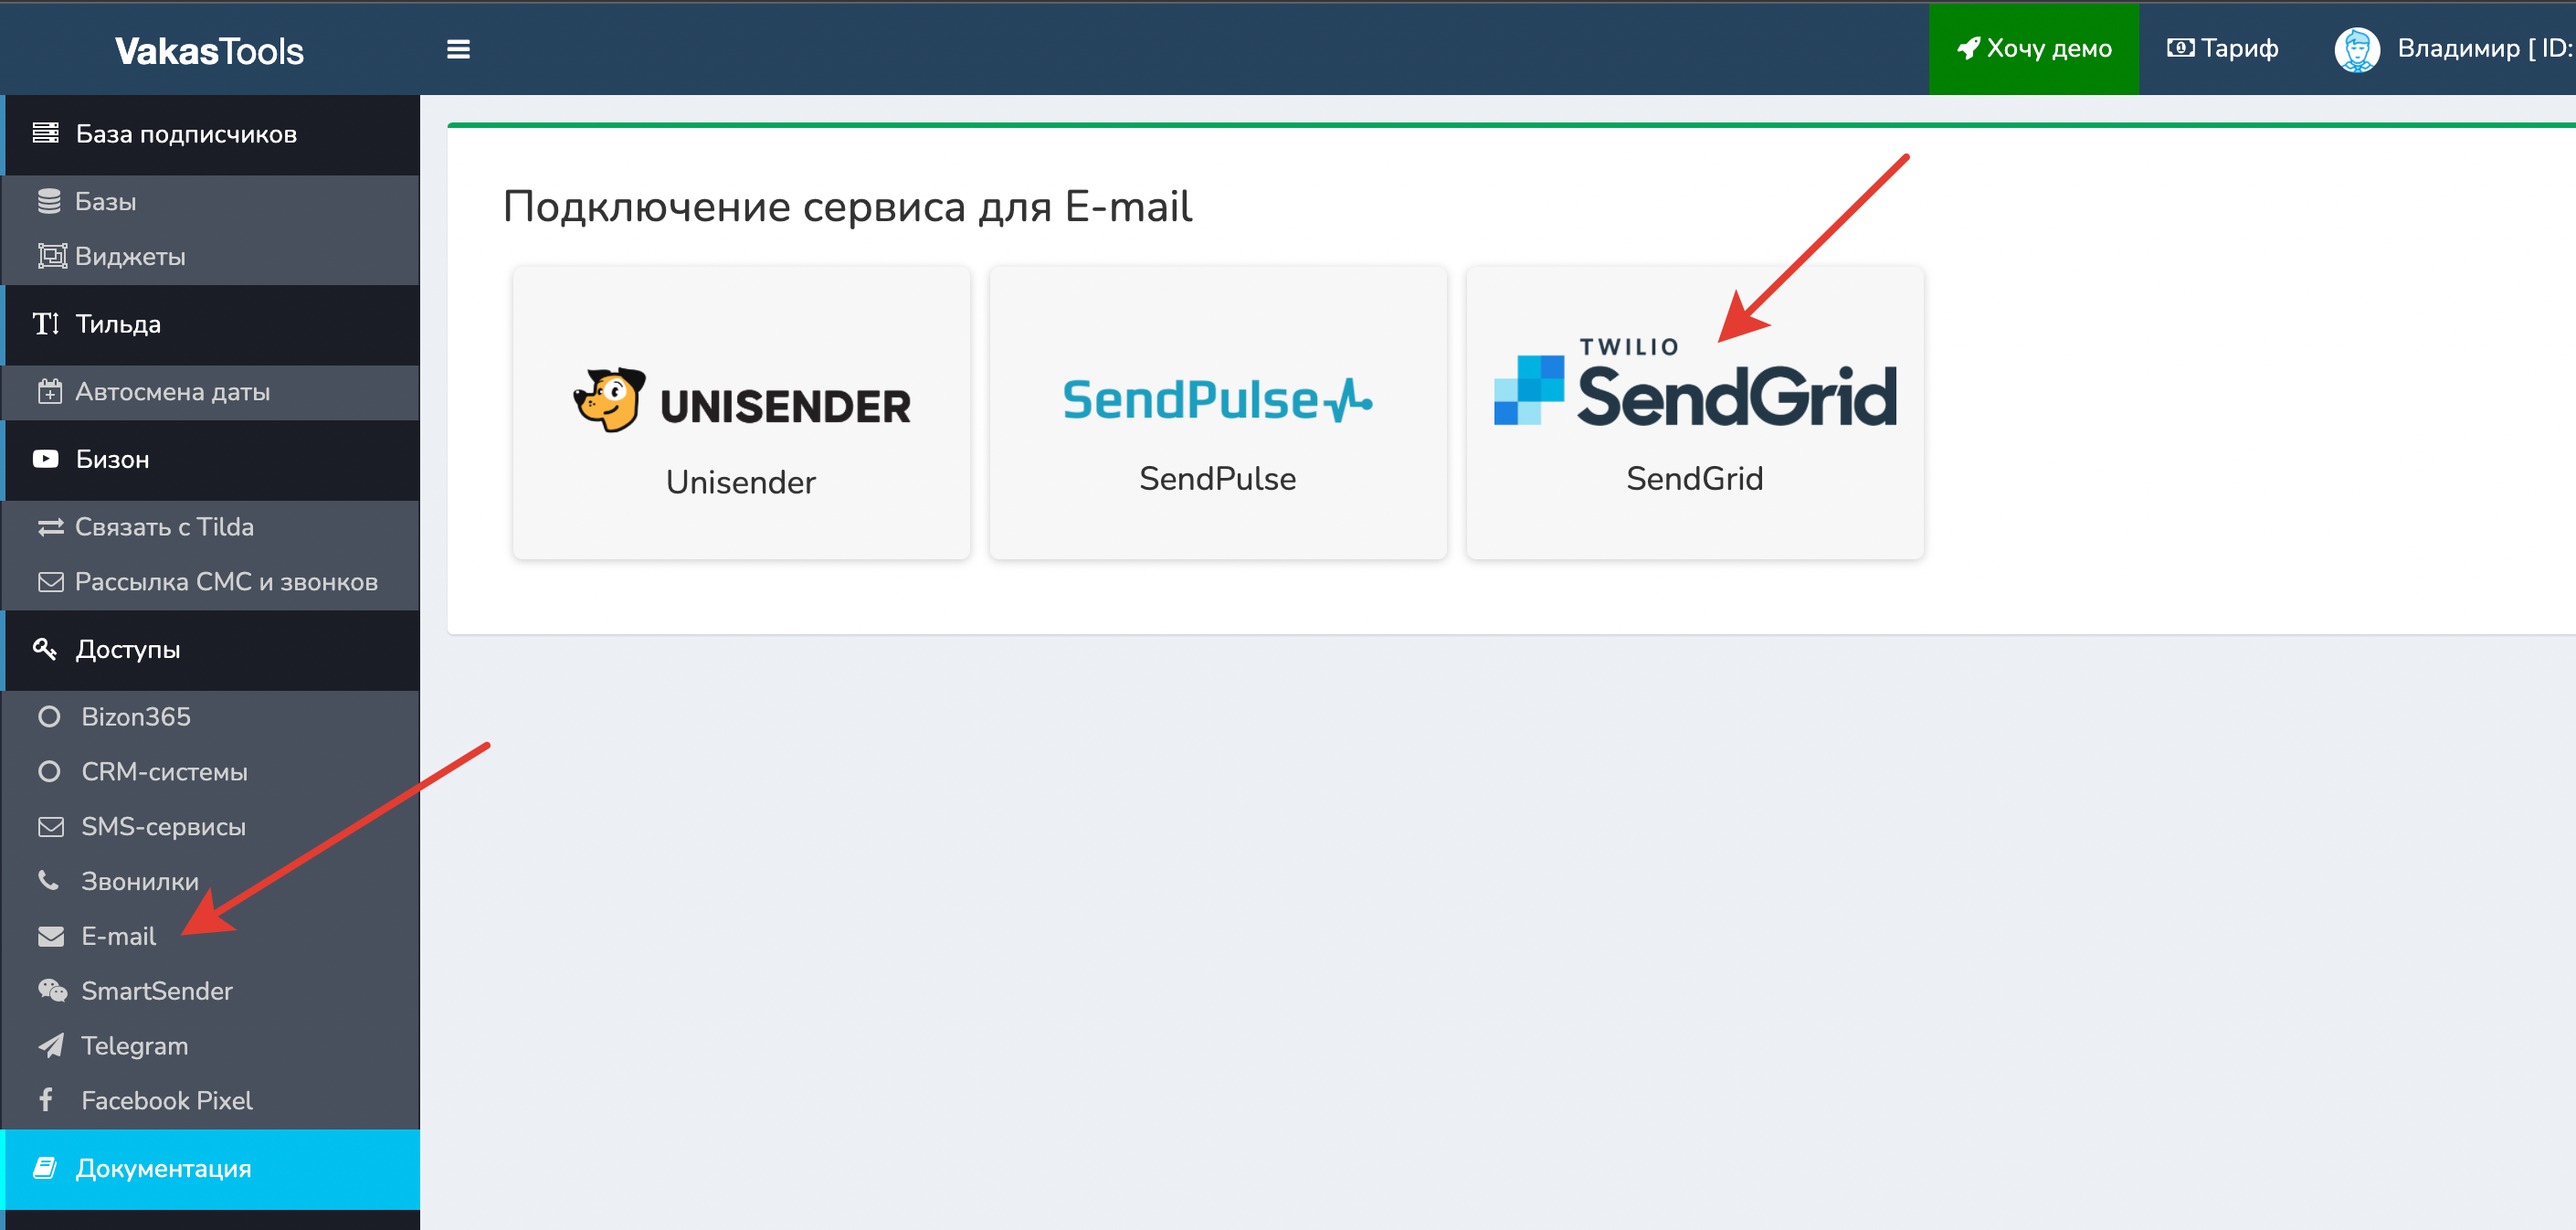The width and height of the screenshot is (2576, 1230).
Task: Choose the Unisender service card
Action: 741,412
